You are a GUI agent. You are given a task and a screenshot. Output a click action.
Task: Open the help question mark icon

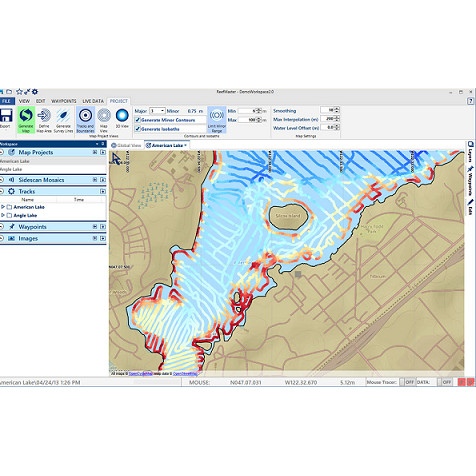(470, 101)
